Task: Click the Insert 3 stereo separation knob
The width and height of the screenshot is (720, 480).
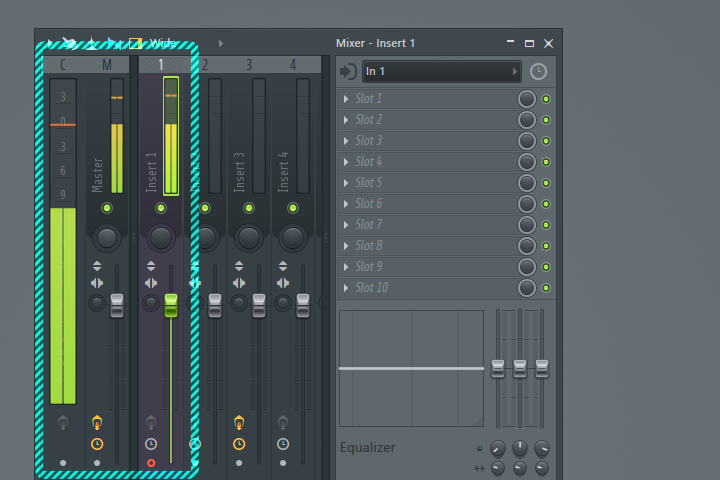Action: 239,303
